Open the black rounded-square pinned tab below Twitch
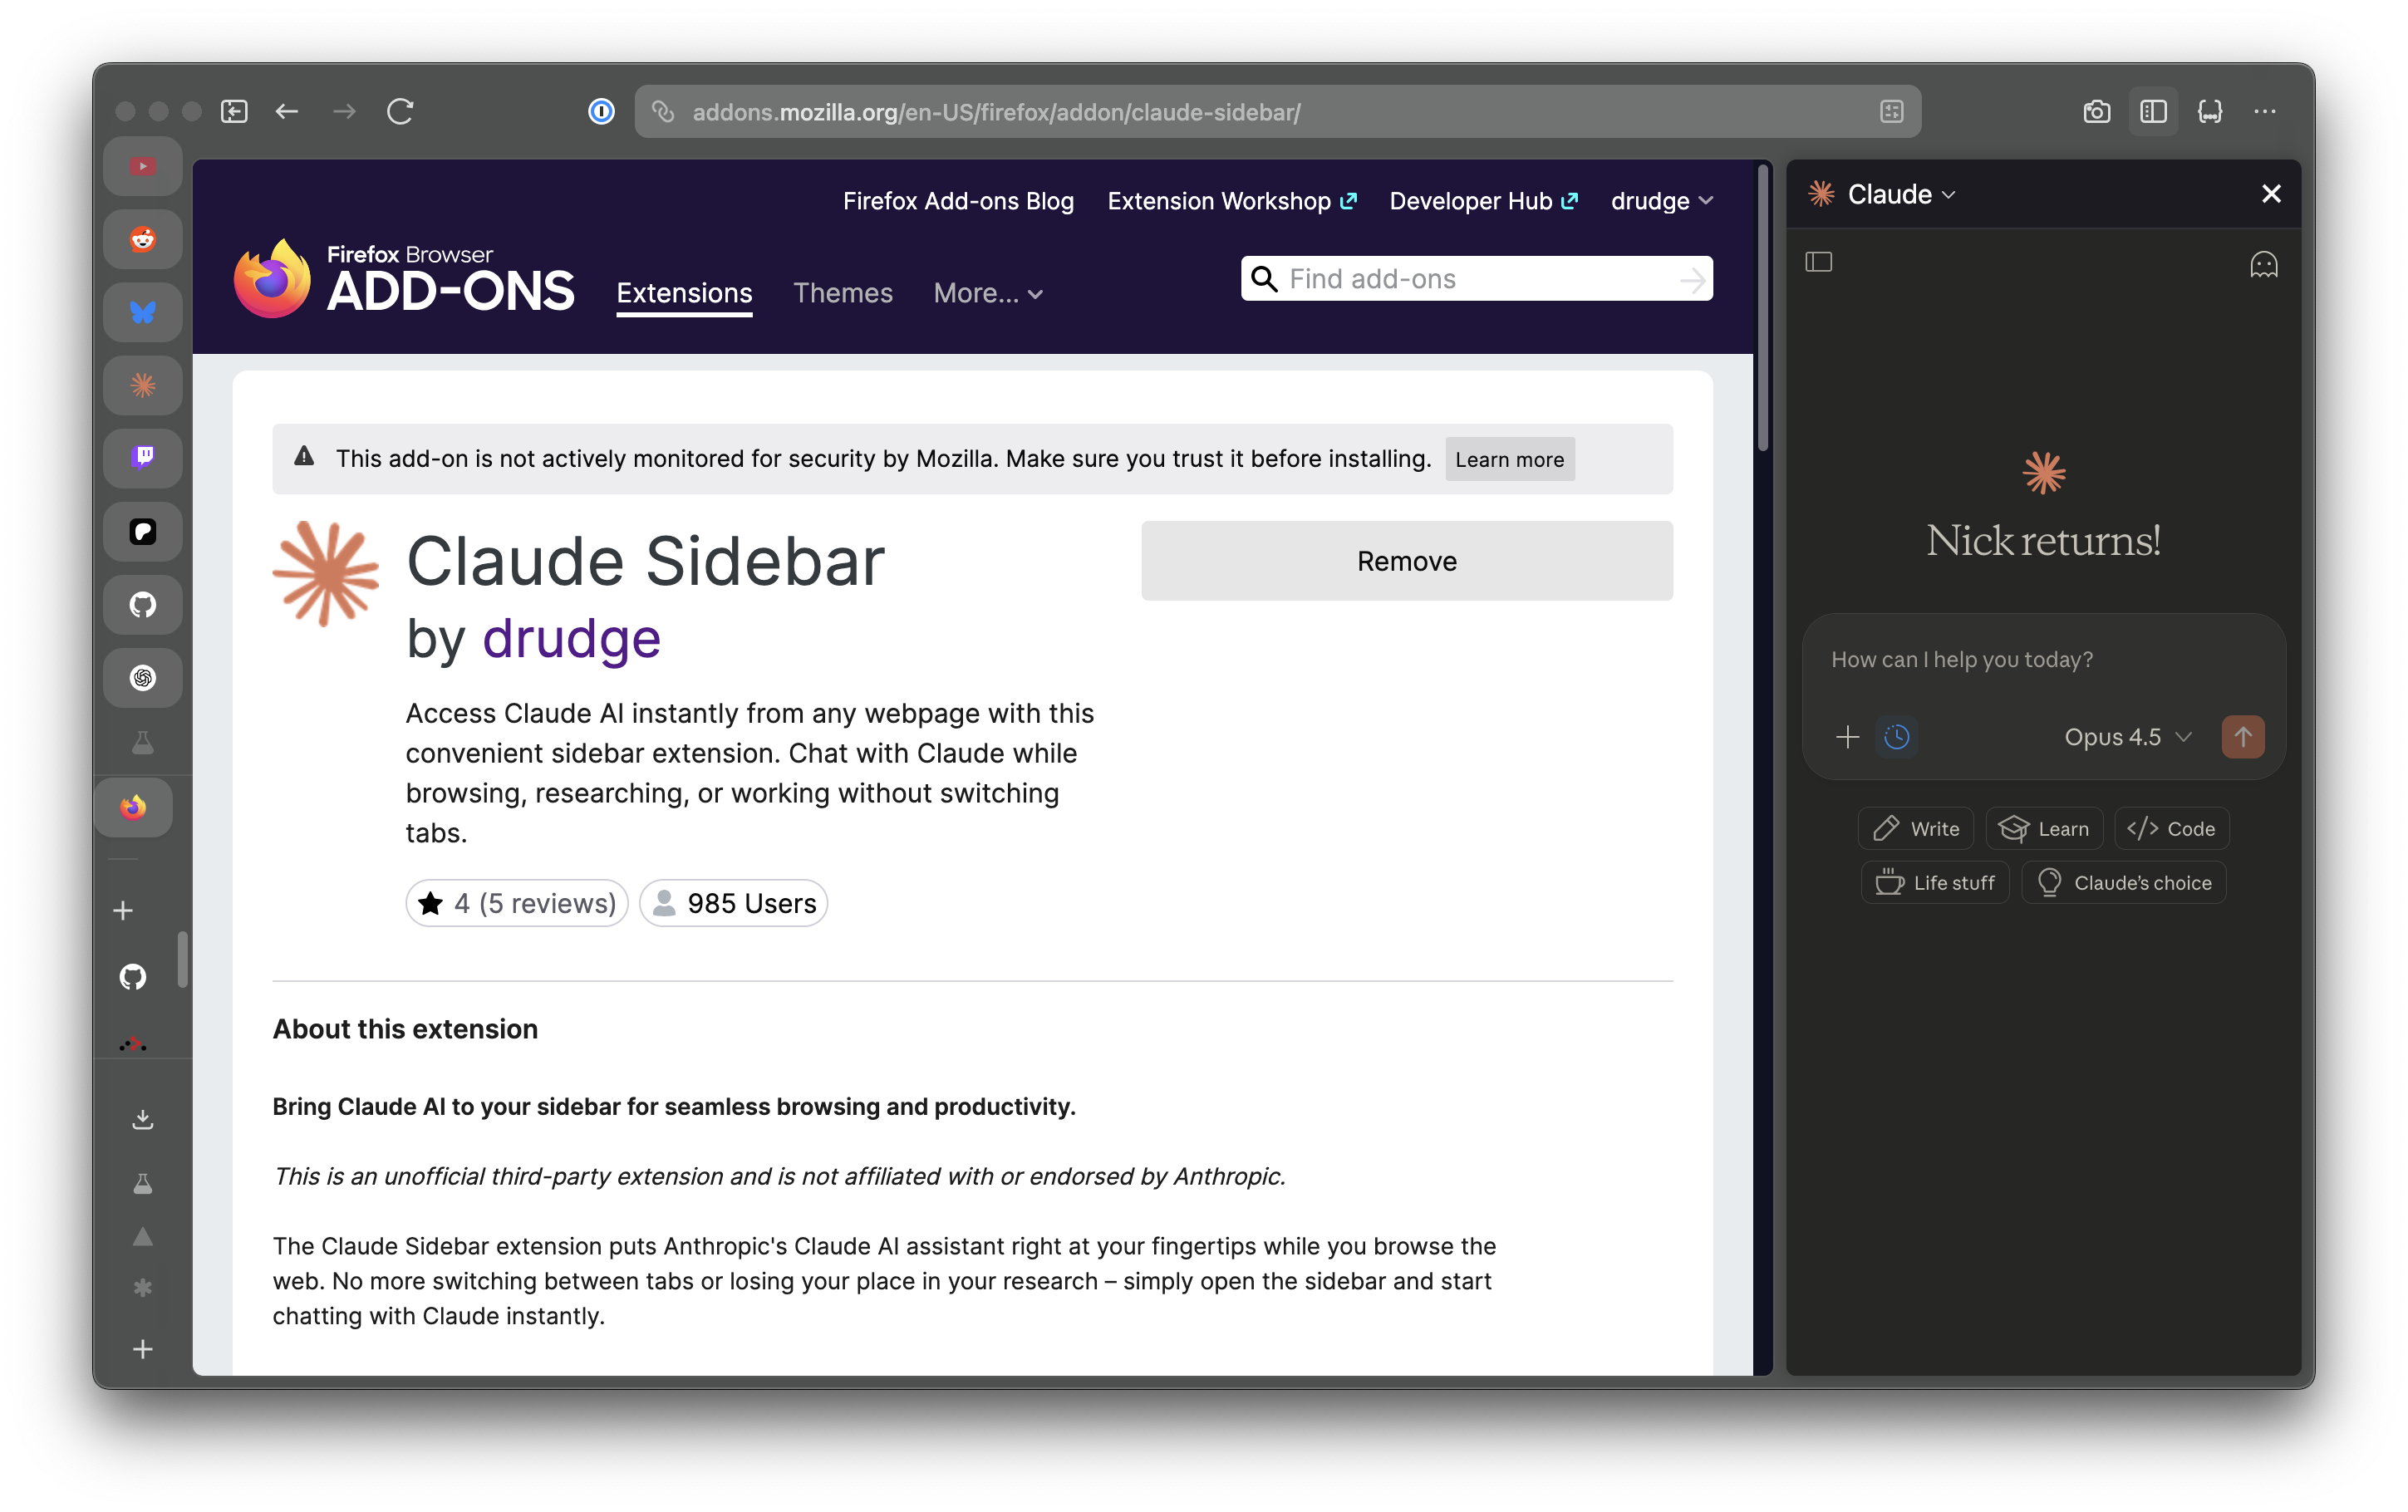 143,531
